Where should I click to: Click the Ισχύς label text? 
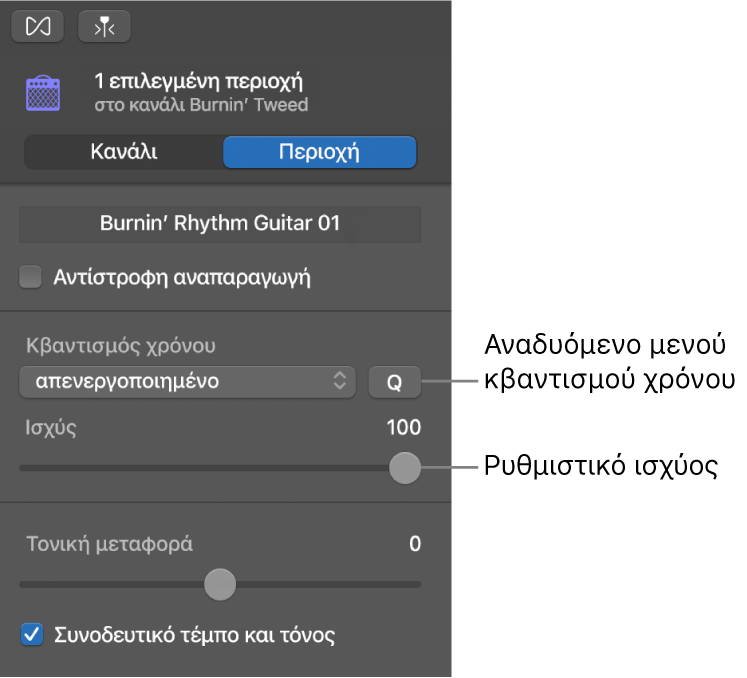coord(52,428)
